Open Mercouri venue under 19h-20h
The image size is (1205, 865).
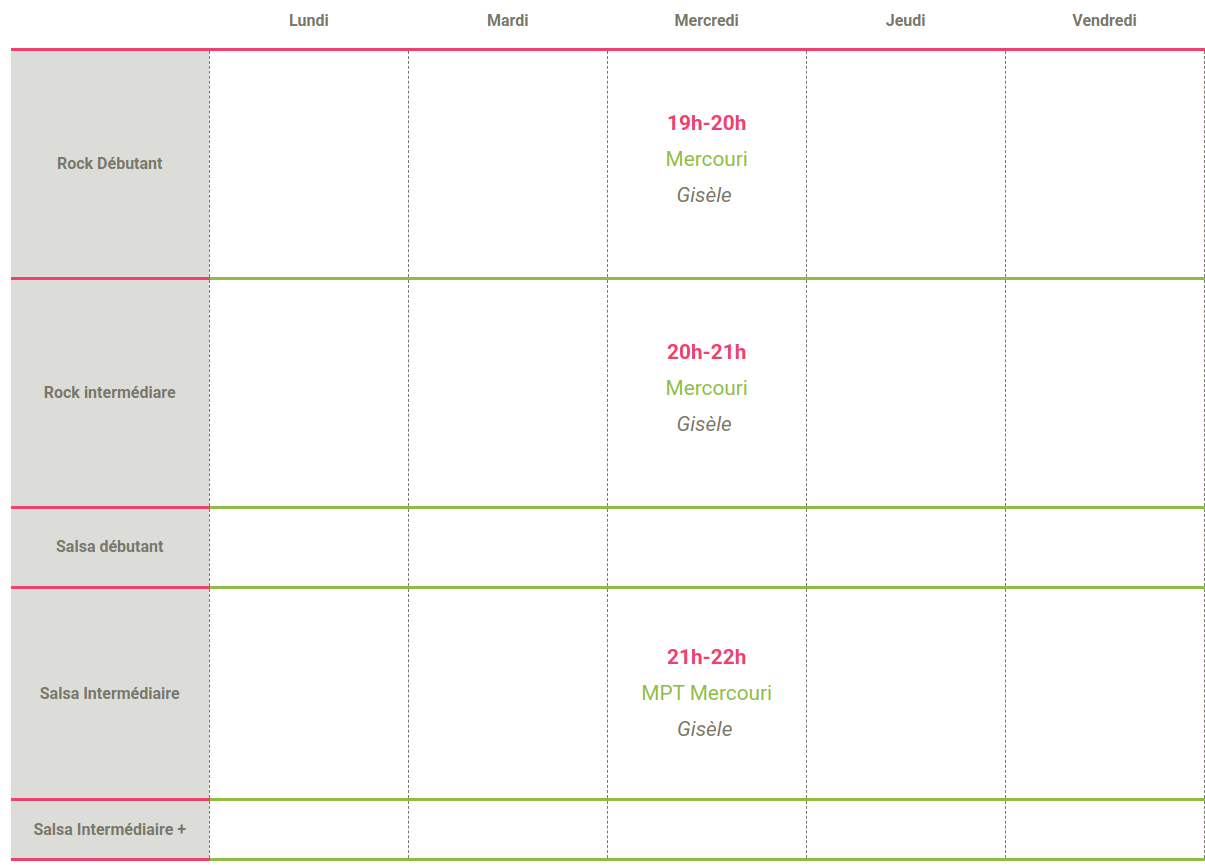[x=707, y=159]
